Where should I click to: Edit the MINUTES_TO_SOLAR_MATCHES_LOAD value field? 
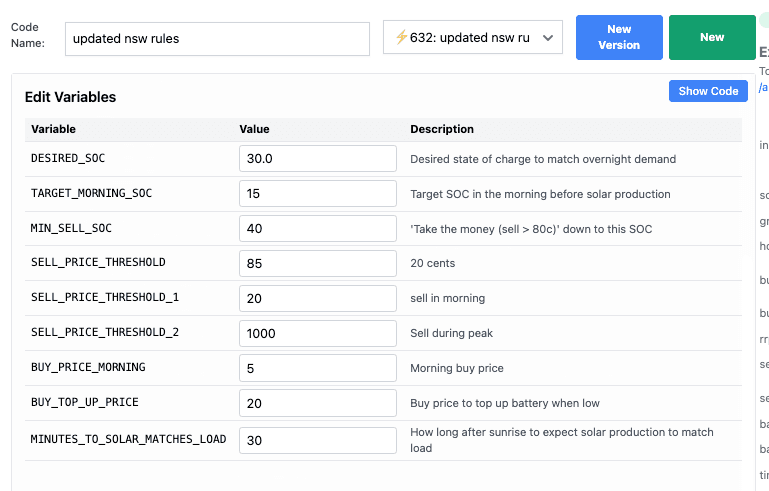click(x=318, y=440)
